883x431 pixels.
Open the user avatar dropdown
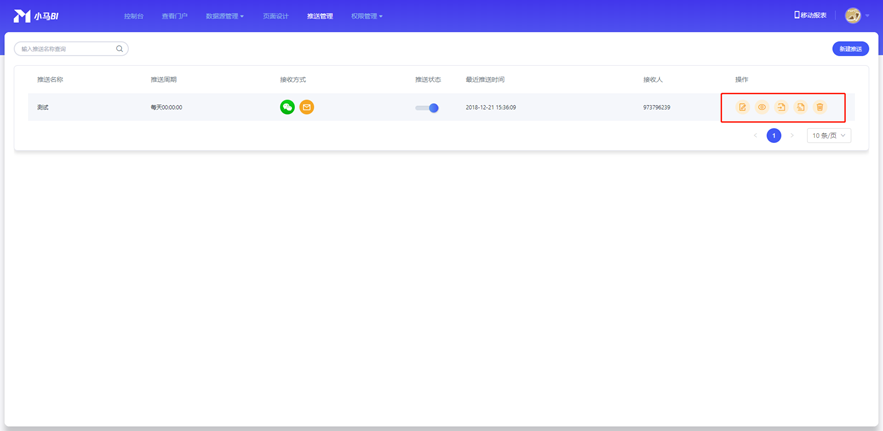pos(855,16)
